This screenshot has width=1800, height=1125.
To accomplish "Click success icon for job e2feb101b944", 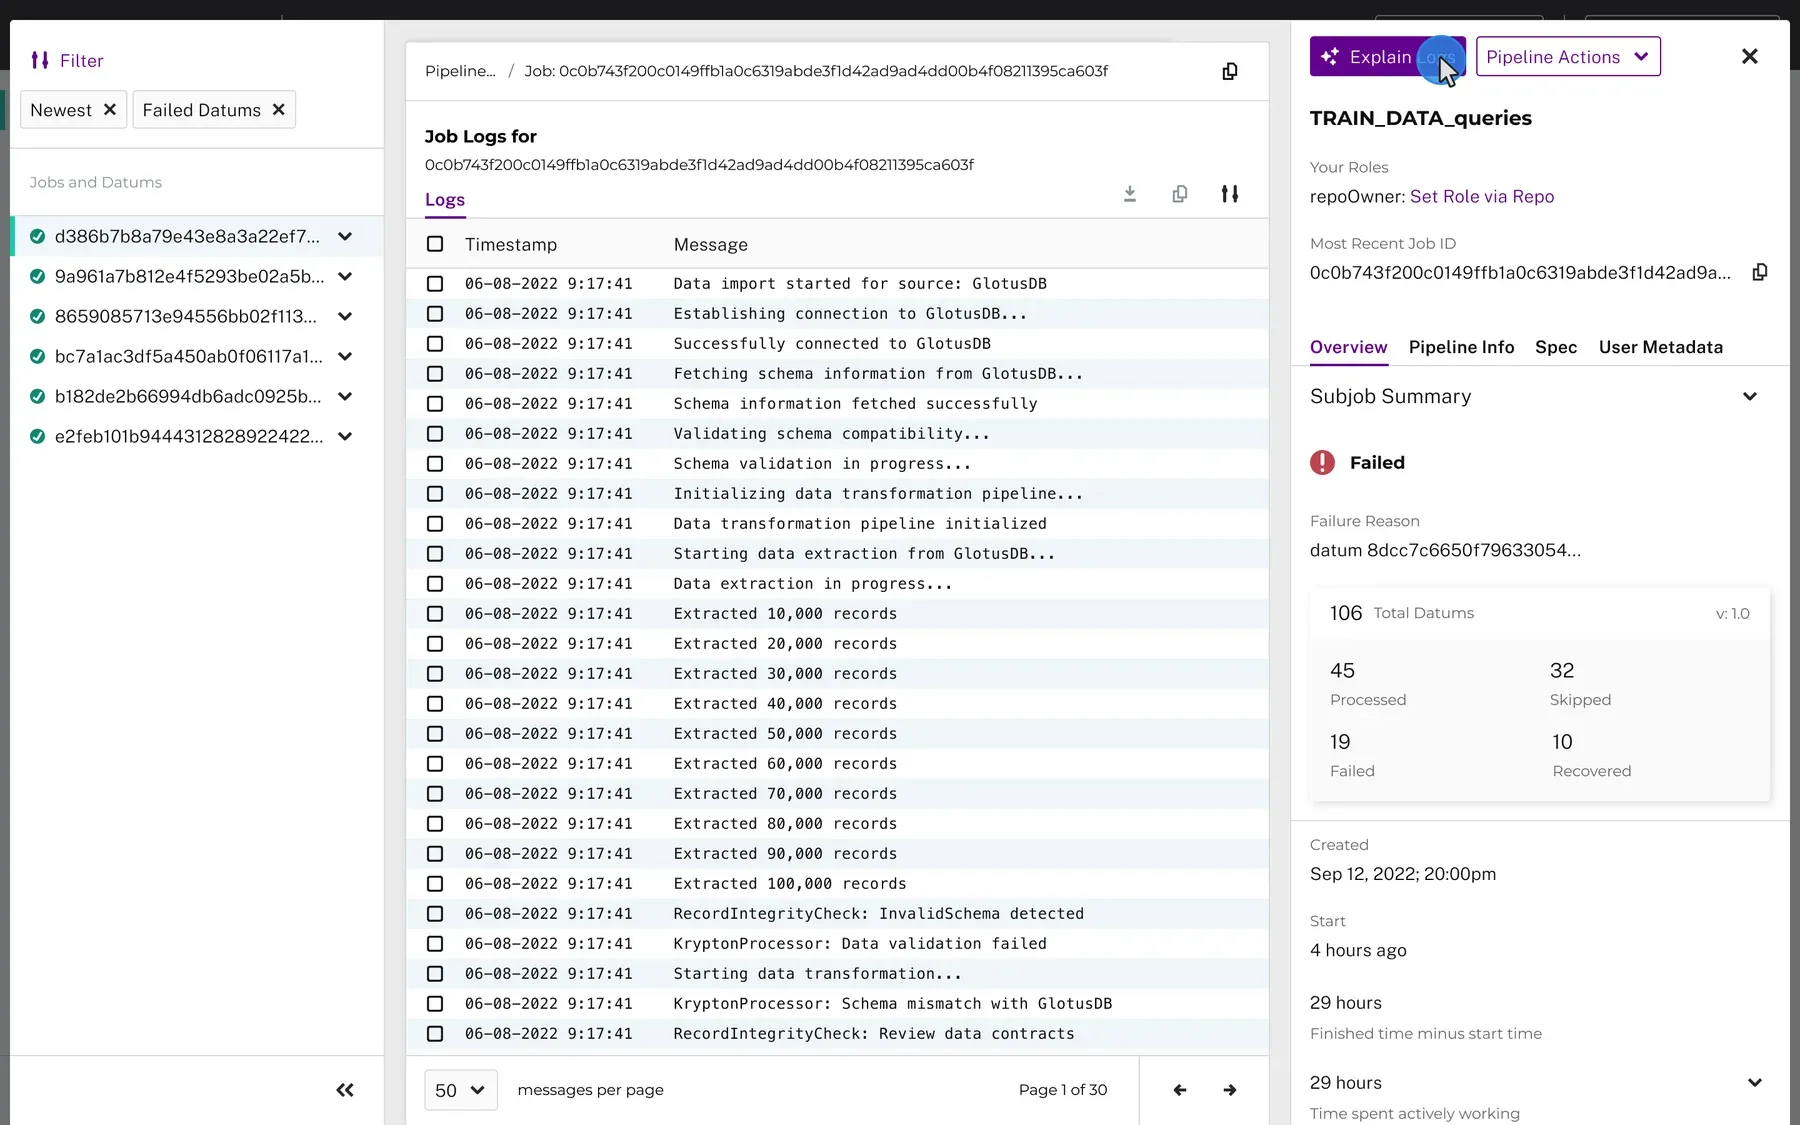I will click(x=37, y=436).
